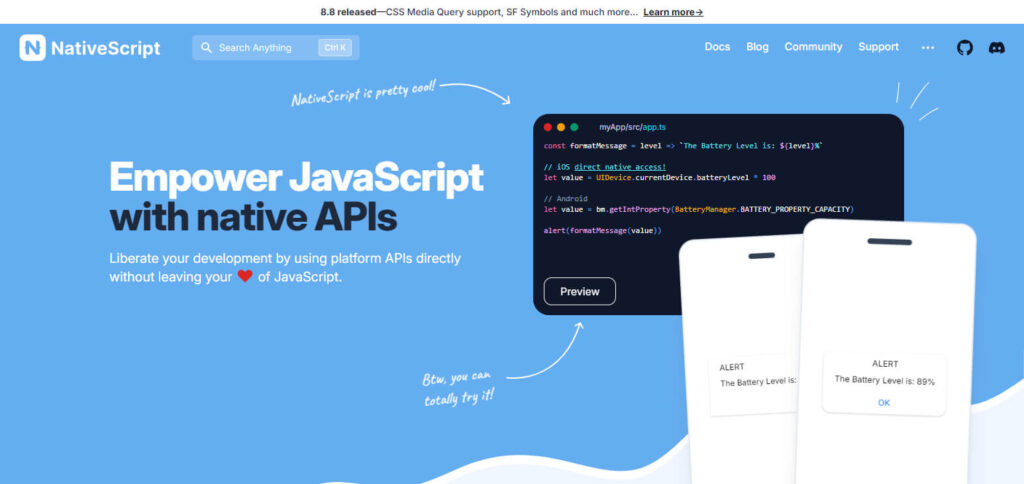Click the red heart icon
This screenshot has height=484, width=1024.
(245, 276)
